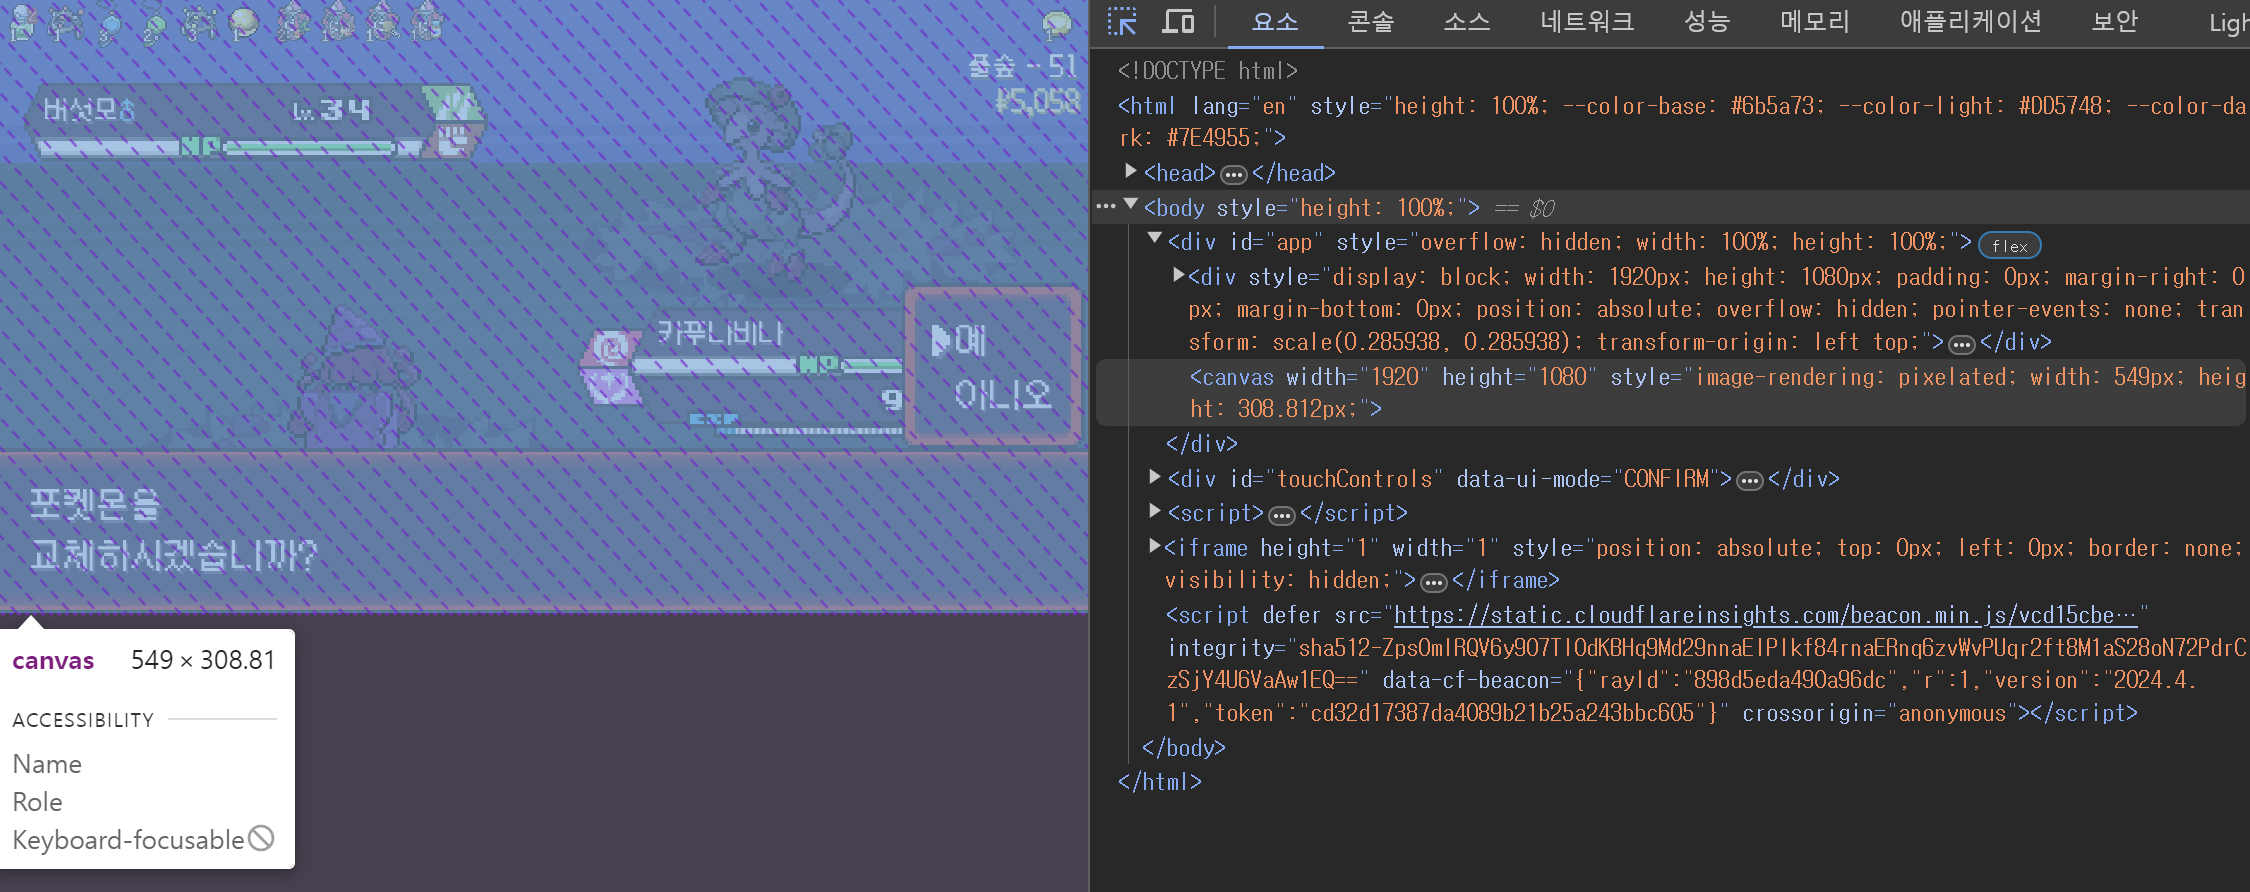Open the 소스 tab
The height and width of the screenshot is (892, 2250).
1466,22
